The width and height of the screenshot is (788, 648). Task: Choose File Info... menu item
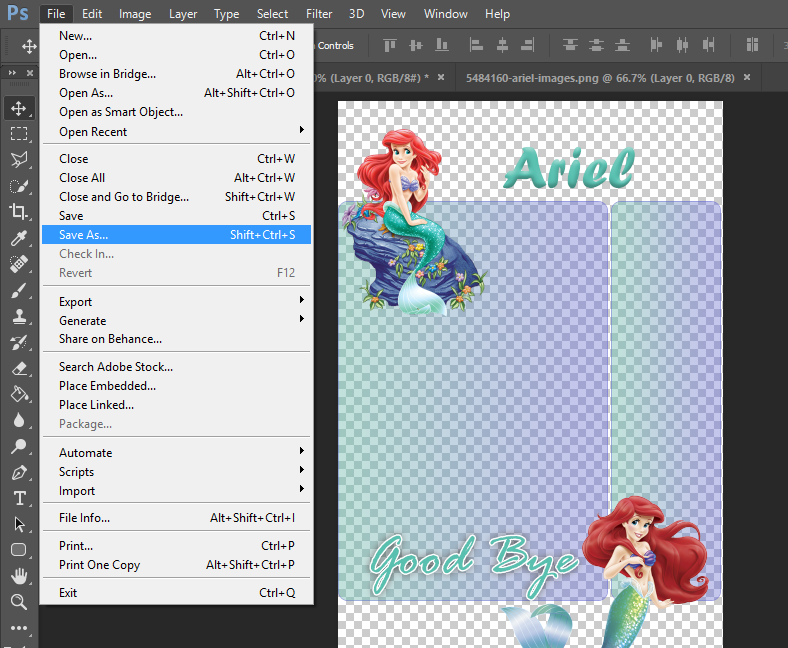(176, 518)
